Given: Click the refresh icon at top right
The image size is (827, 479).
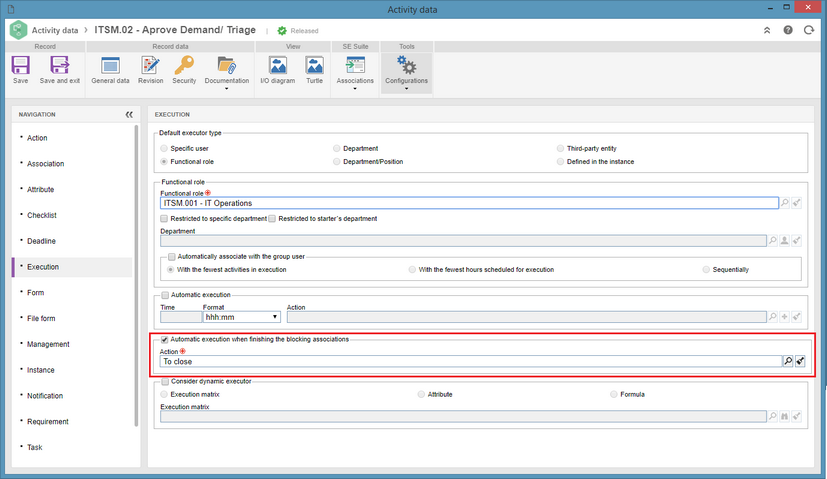Looking at the screenshot, I should [x=809, y=30].
